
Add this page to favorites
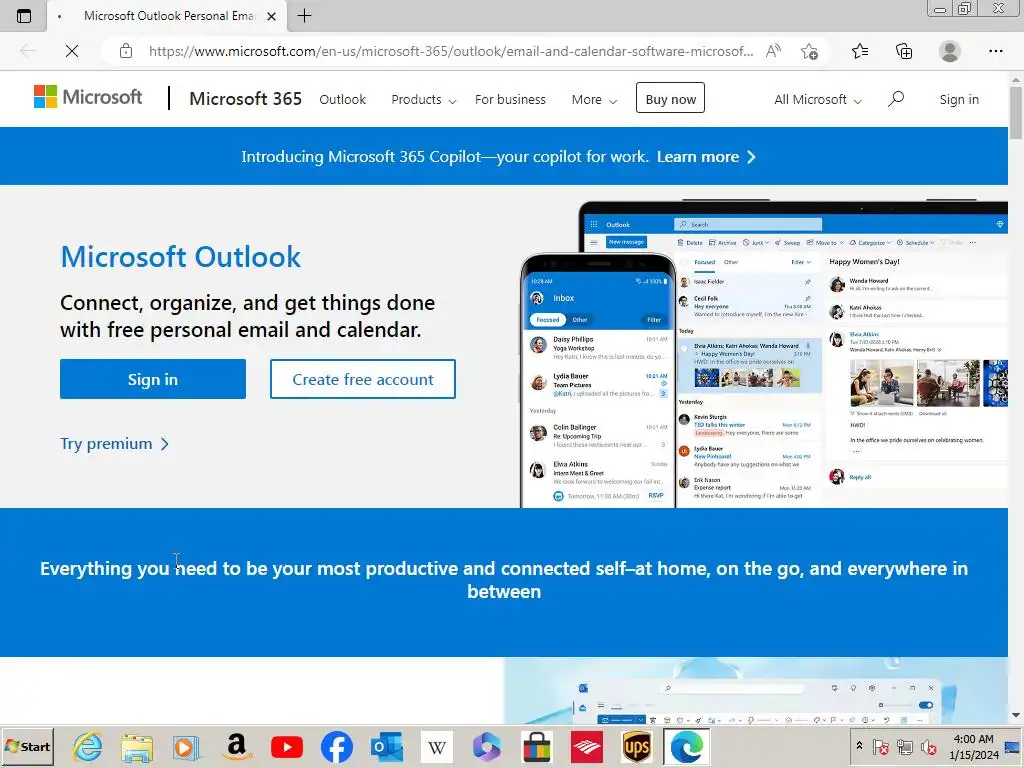809,51
